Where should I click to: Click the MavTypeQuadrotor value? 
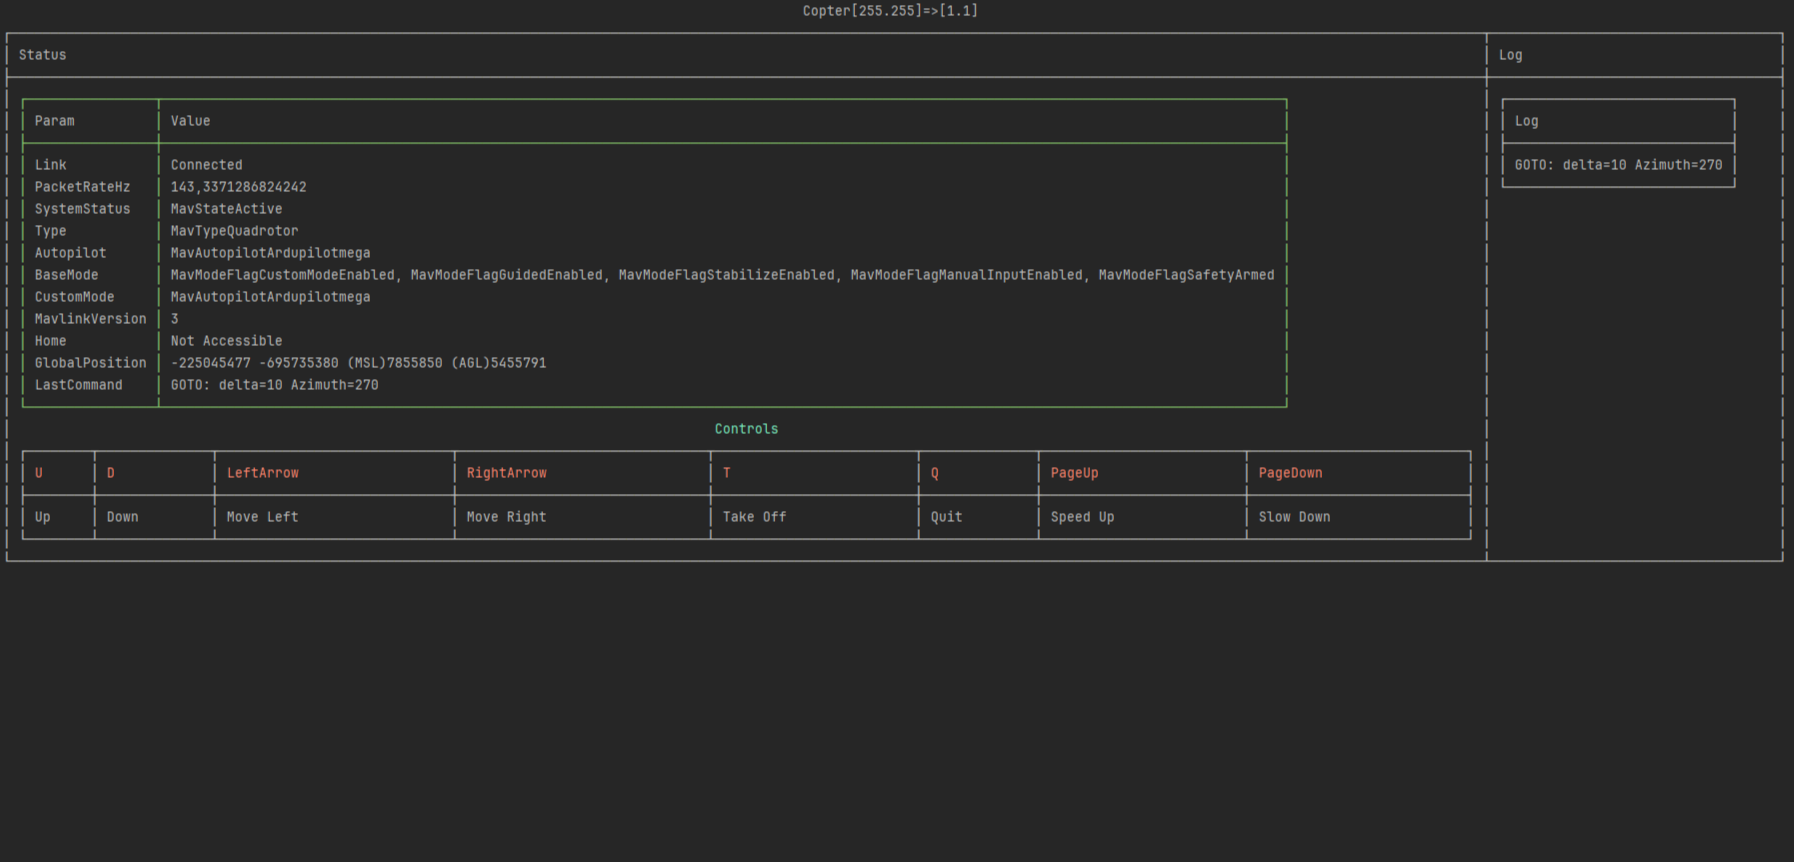click(x=234, y=231)
